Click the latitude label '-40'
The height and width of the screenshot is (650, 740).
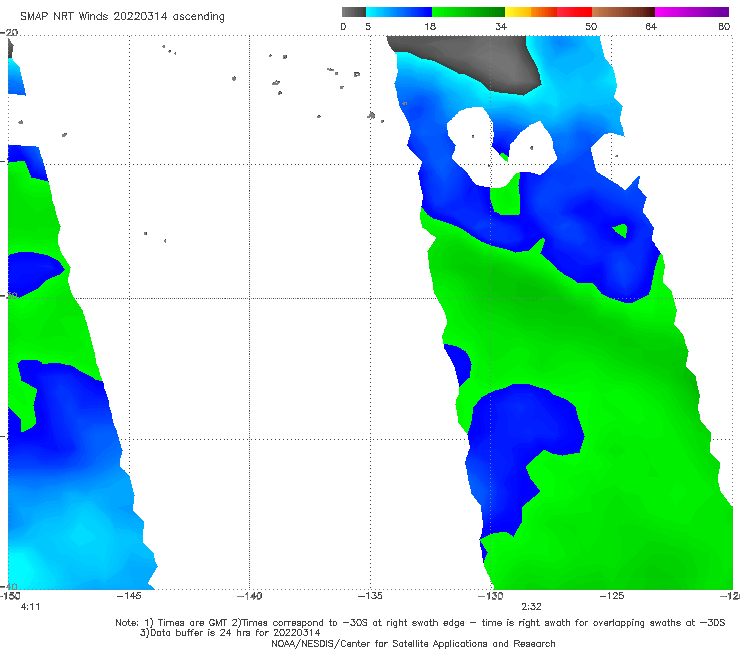tap(9, 587)
